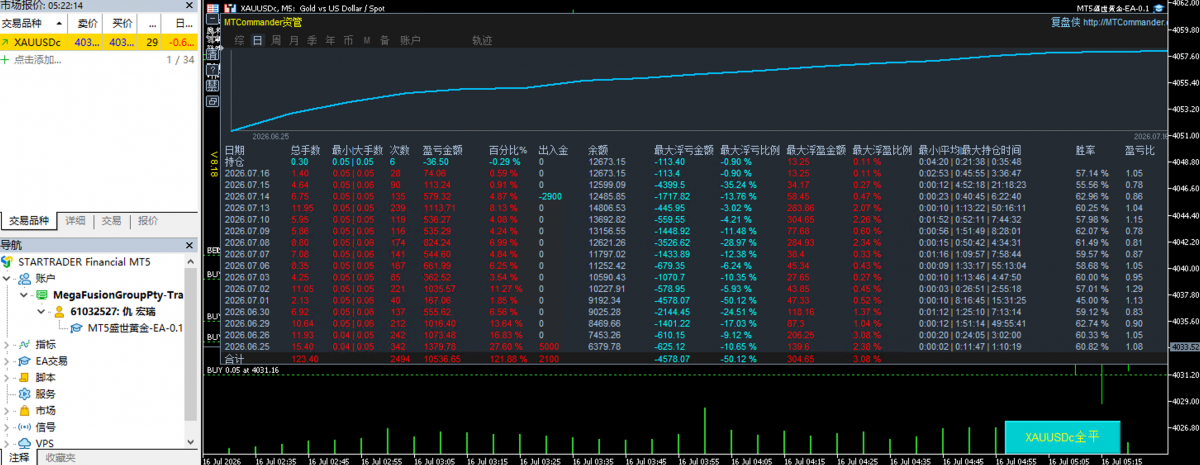Viewport: 1200px width, 465px height.
Task: Click the 市场 shopping bag icon
Action: point(24,410)
